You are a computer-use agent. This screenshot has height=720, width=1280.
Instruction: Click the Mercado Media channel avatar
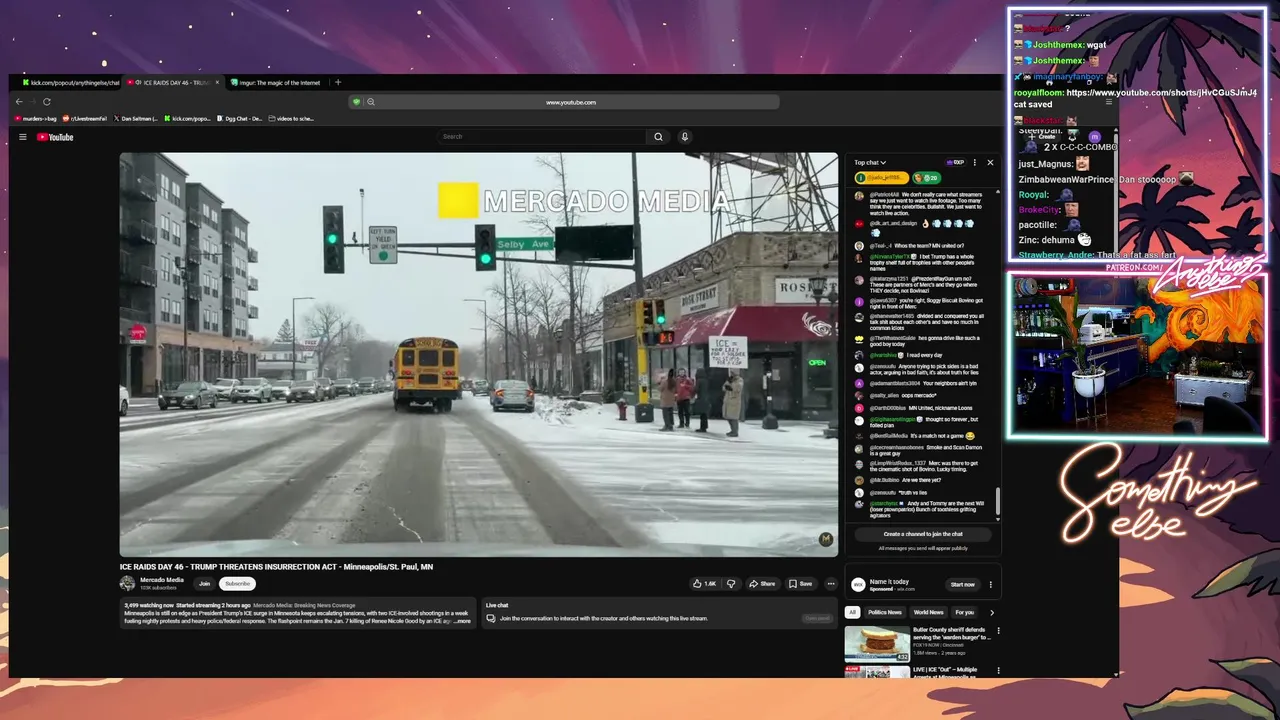[x=127, y=583]
